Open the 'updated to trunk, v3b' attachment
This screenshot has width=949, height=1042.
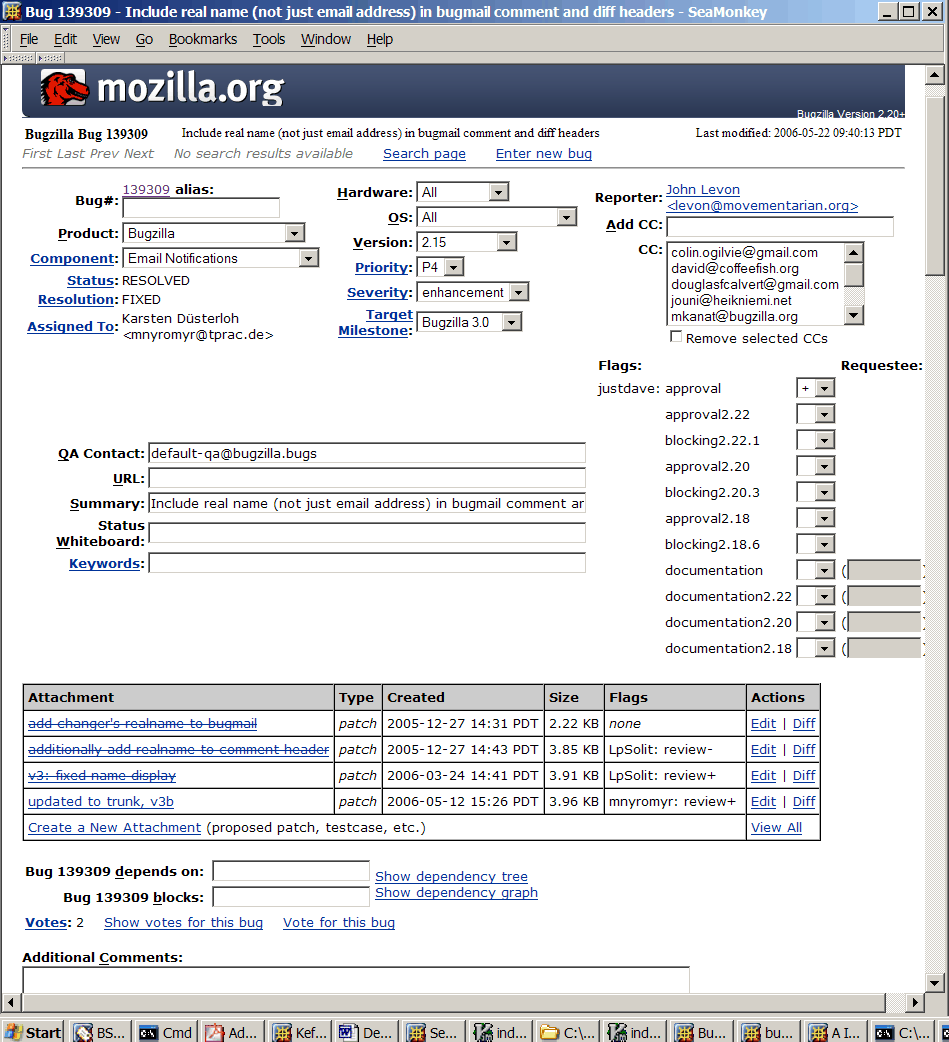tap(100, 801)
